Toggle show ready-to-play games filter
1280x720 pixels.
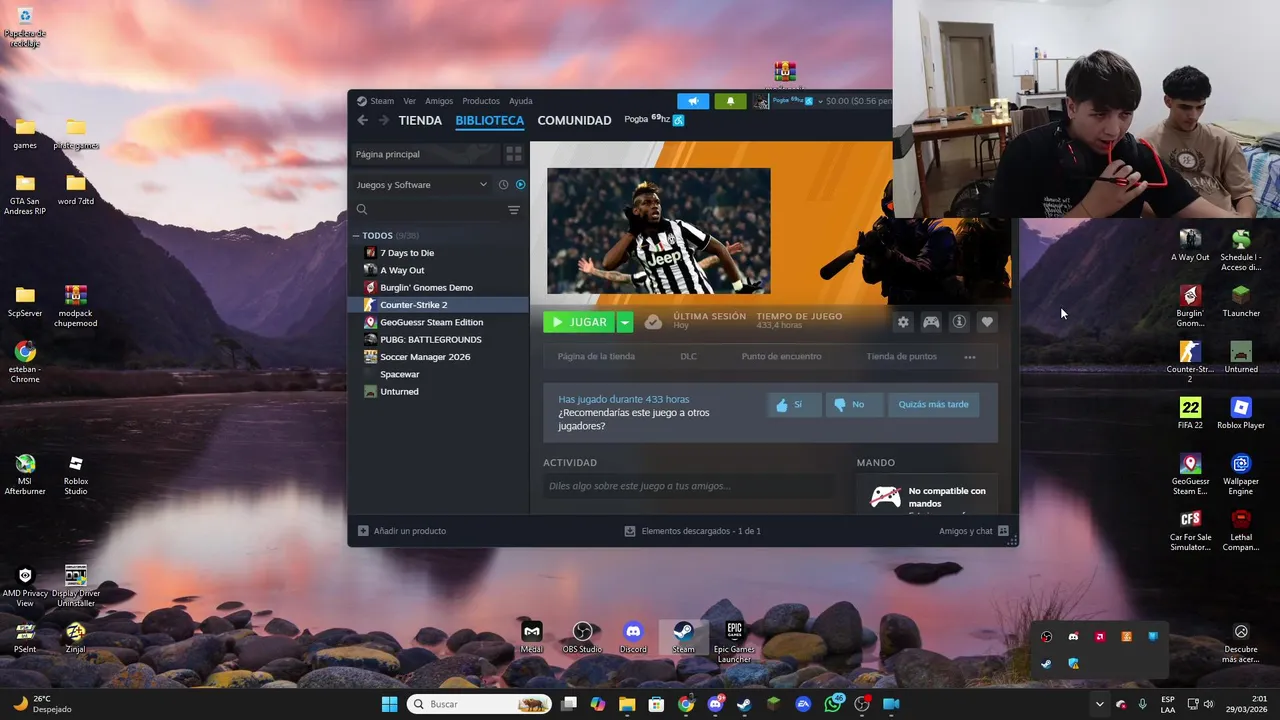[520, 185]
